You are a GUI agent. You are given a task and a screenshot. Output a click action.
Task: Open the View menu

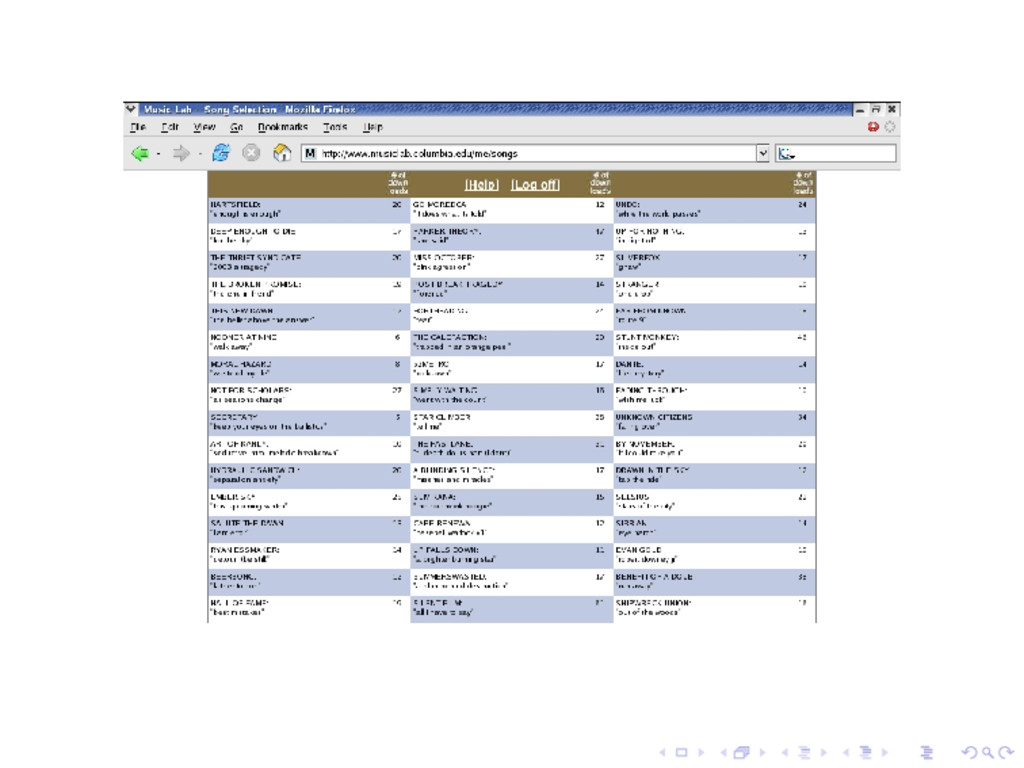204,127
